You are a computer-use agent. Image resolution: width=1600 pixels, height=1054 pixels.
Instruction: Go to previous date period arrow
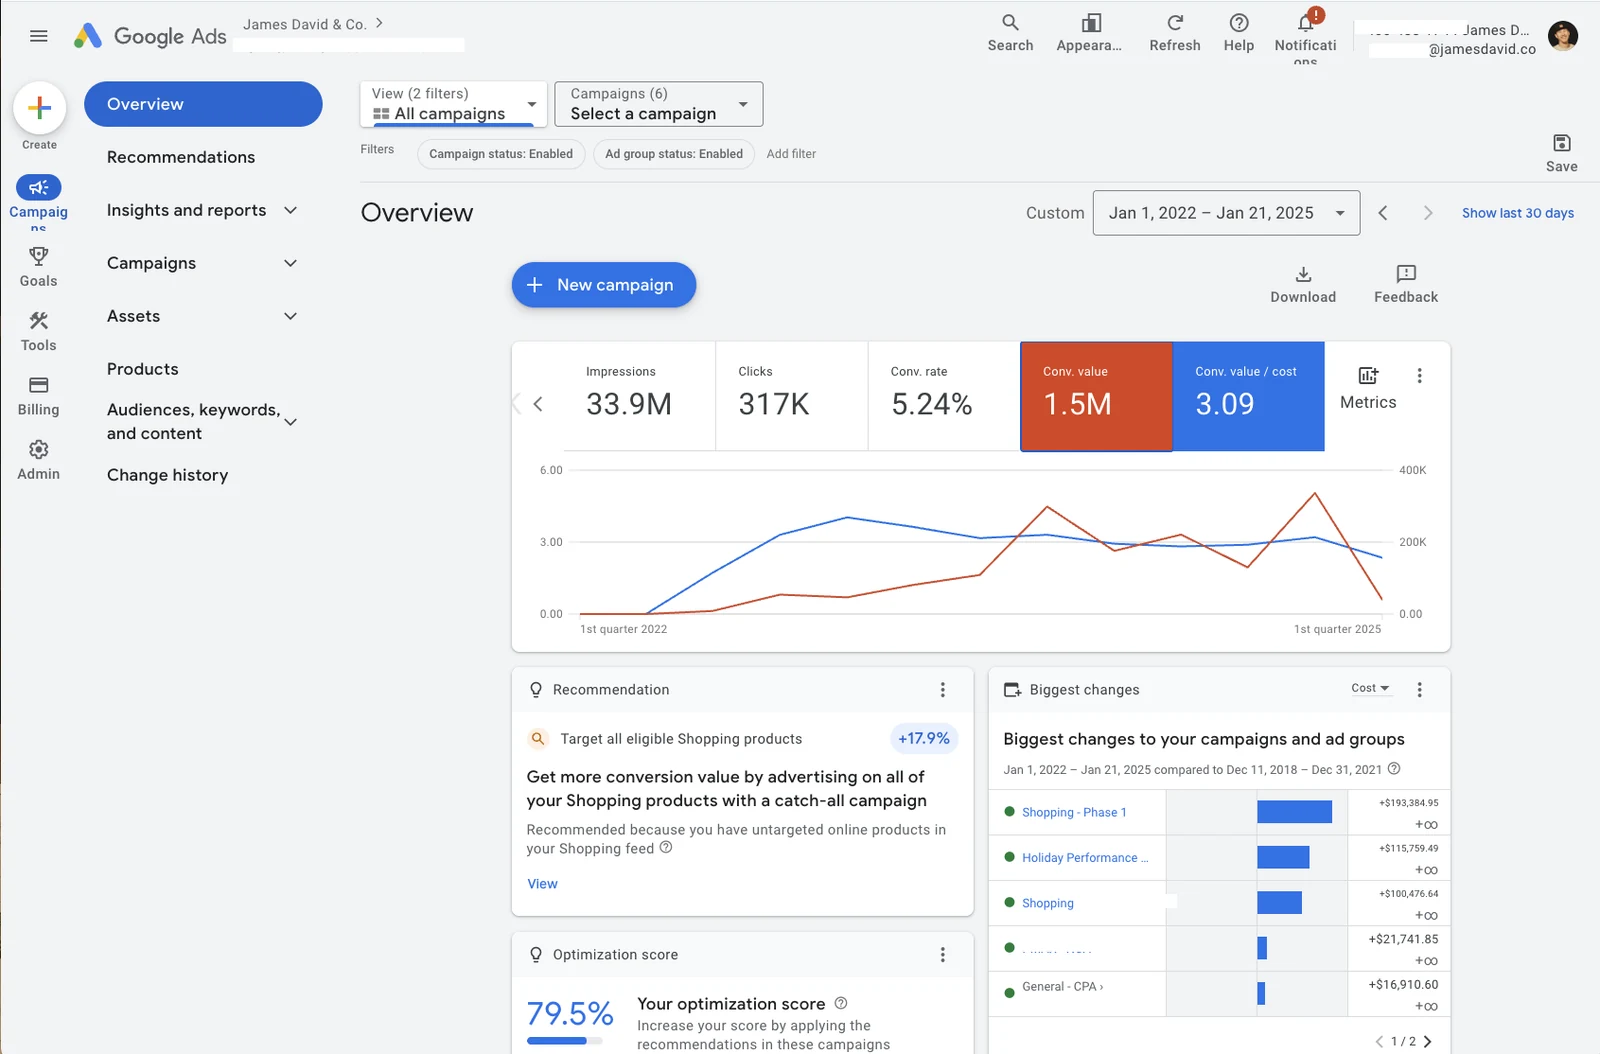pyautogui.click(x=1383, y=213)
